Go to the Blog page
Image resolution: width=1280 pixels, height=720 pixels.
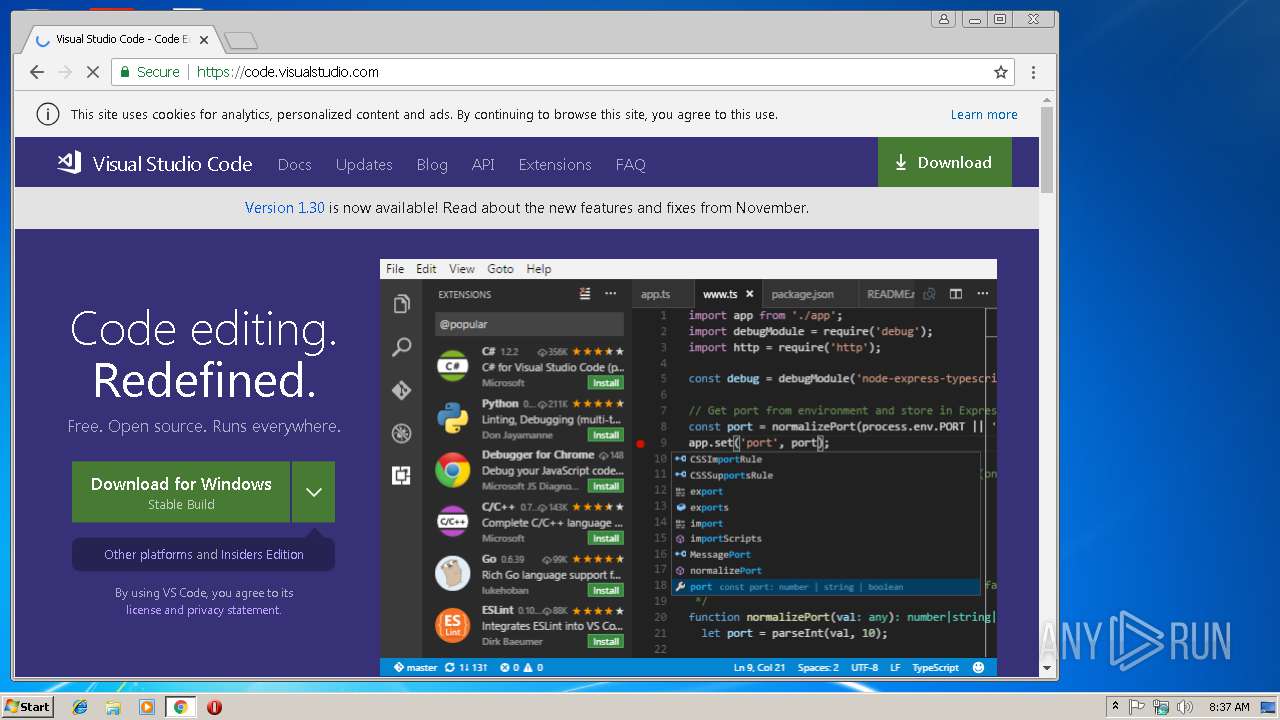tap(432, 164)
